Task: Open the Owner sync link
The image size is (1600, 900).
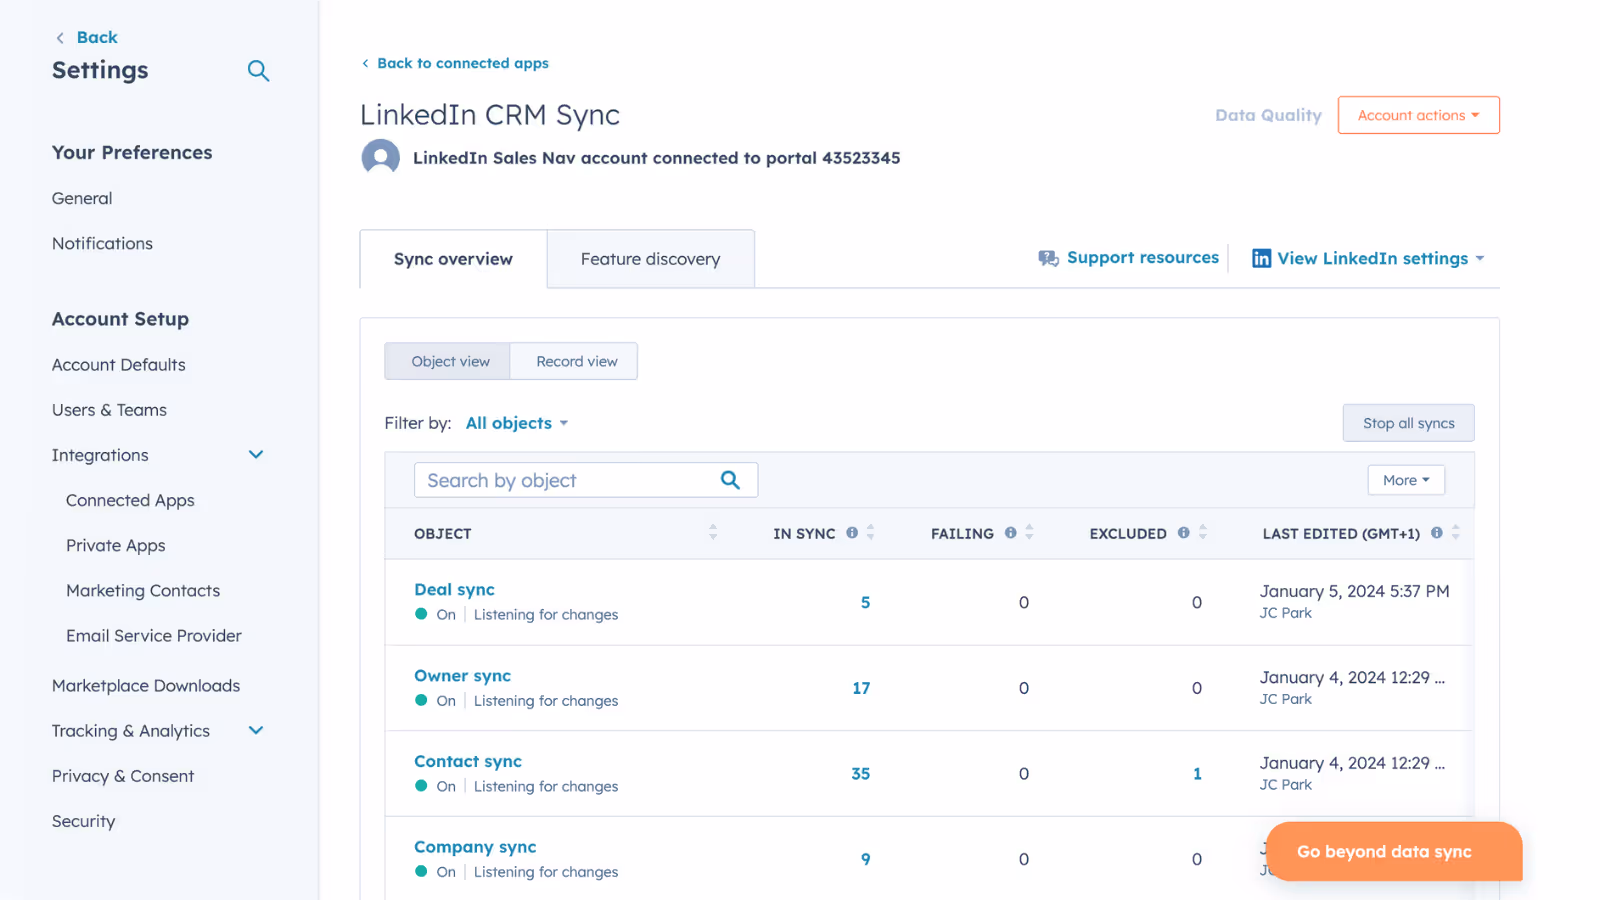Action: [x=462, y=676]
